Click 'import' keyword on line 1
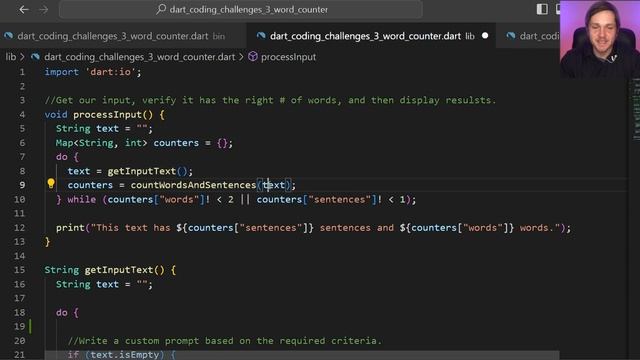640x360 pixels. coord(62,72)
